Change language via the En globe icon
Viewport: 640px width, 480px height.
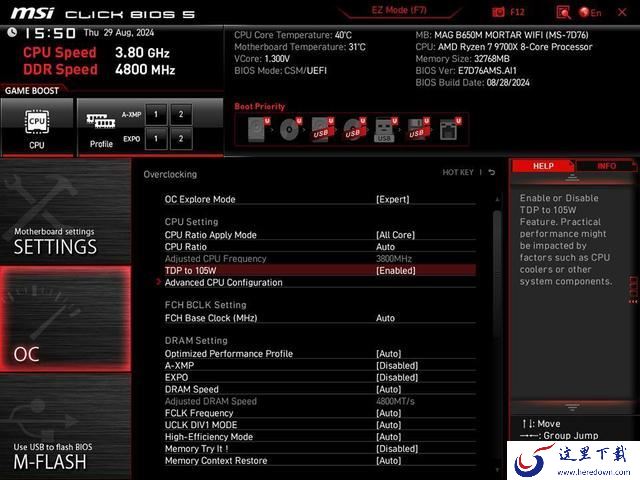(590, 13)
